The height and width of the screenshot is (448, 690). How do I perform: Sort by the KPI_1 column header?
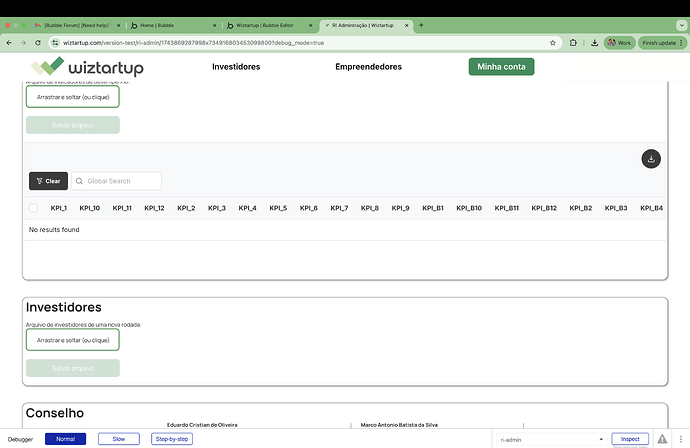(x=59, y=208)
